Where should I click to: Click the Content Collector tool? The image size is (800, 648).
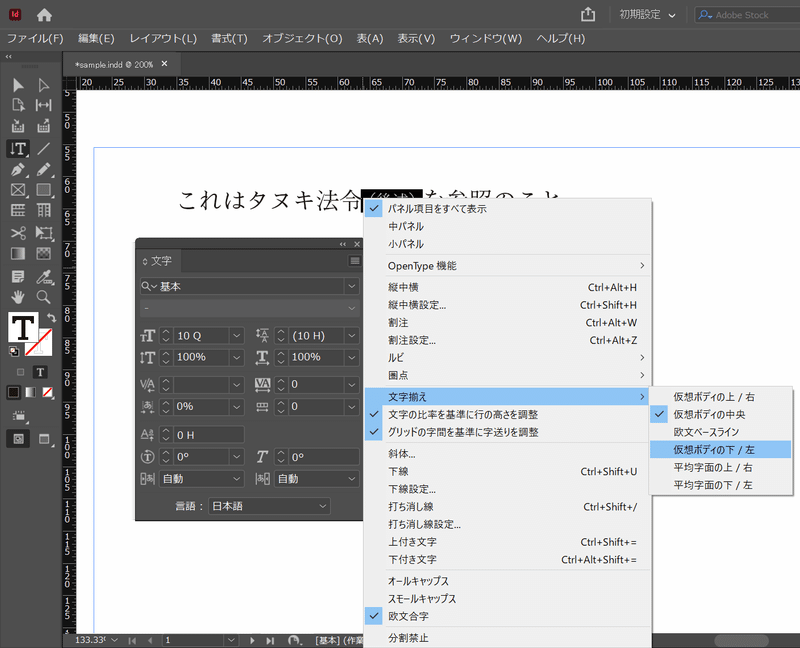[x=18, y=126]
